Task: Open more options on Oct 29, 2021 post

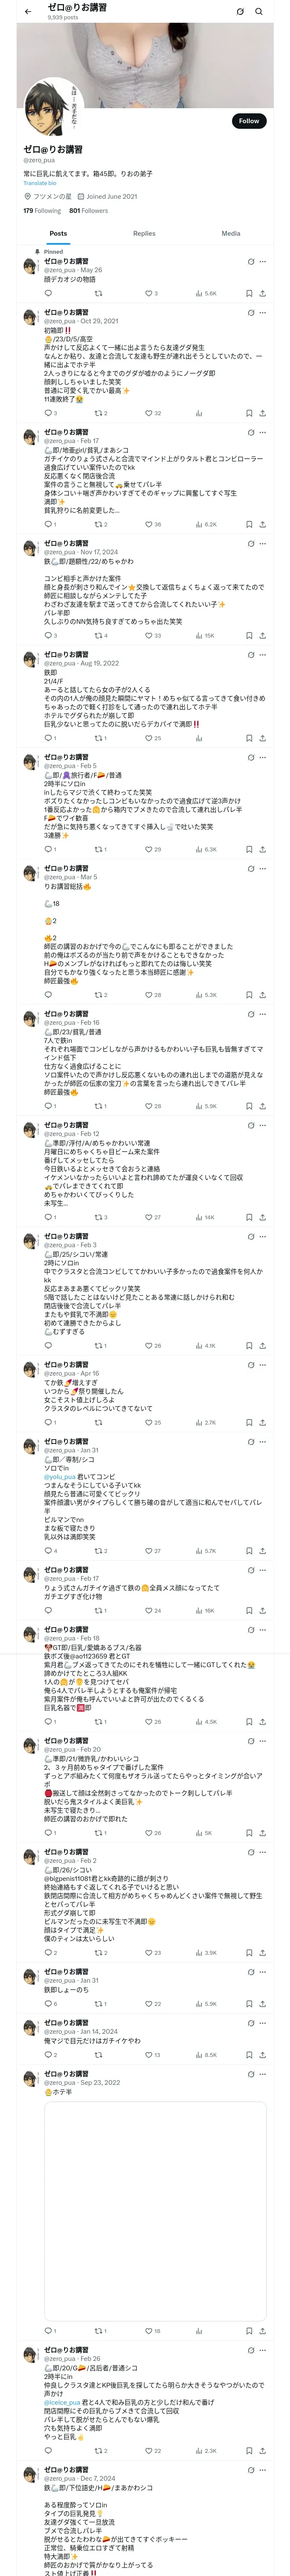Action: click(263, 313)
